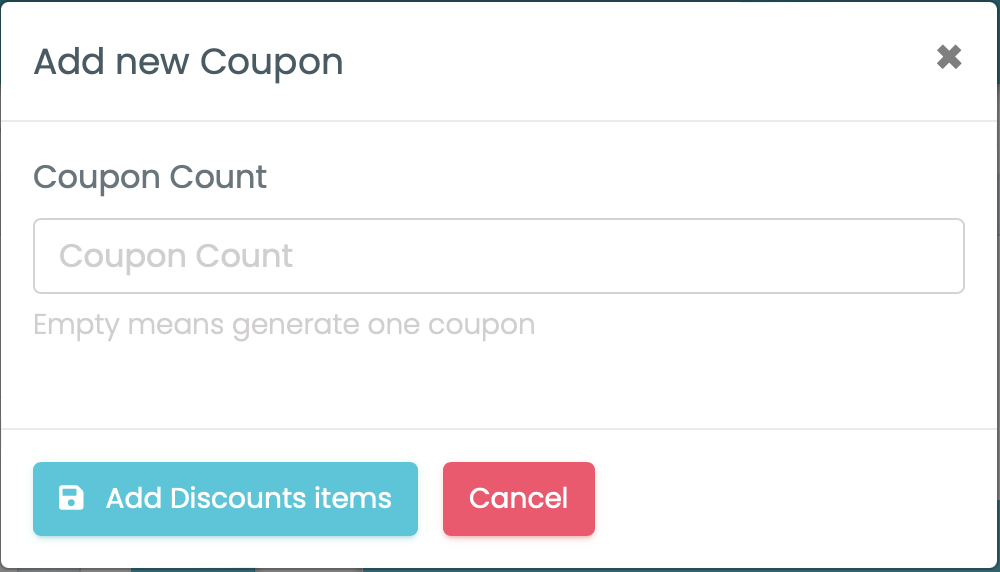Dismiss the modal using the X icon
Image resolution: width=1000 pixels, height=572 pixels.
948,58
